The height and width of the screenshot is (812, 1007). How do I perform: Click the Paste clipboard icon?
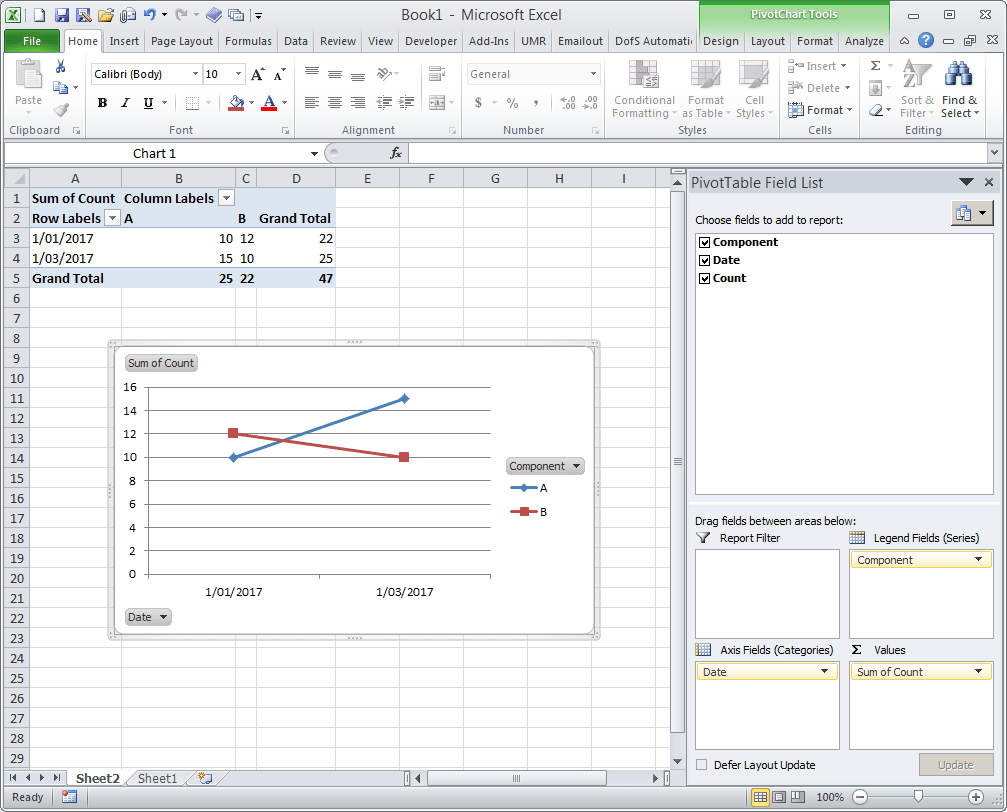click(x=28, y=75)
